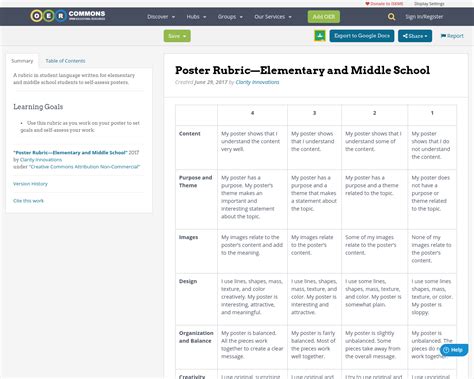This screenshot has height=379, width=474.
Task: Click the Report flag icon
Action: 443,36
